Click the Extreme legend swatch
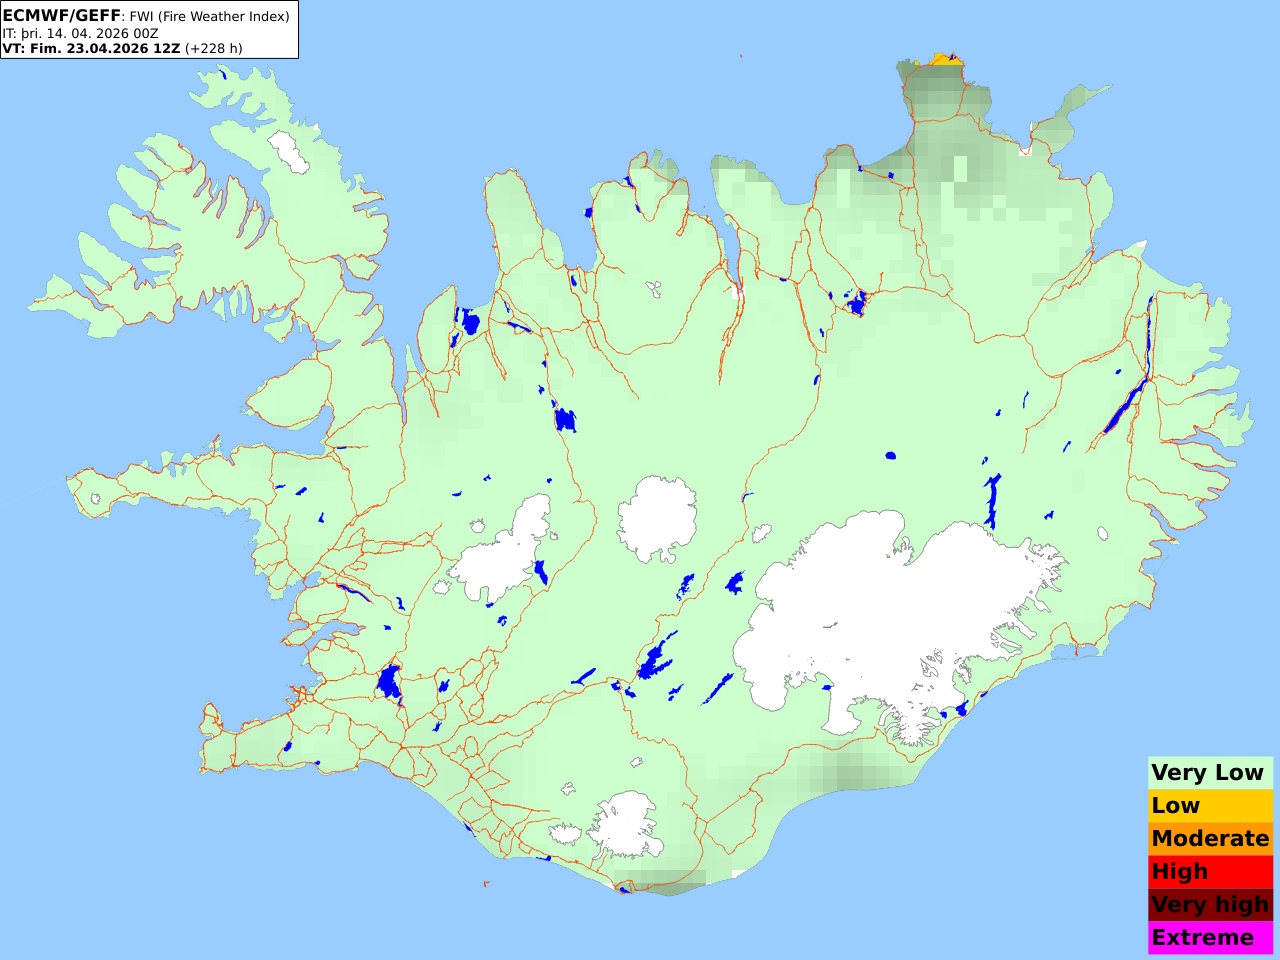Screen dimensions: 1280x960 pos(1210,938)
